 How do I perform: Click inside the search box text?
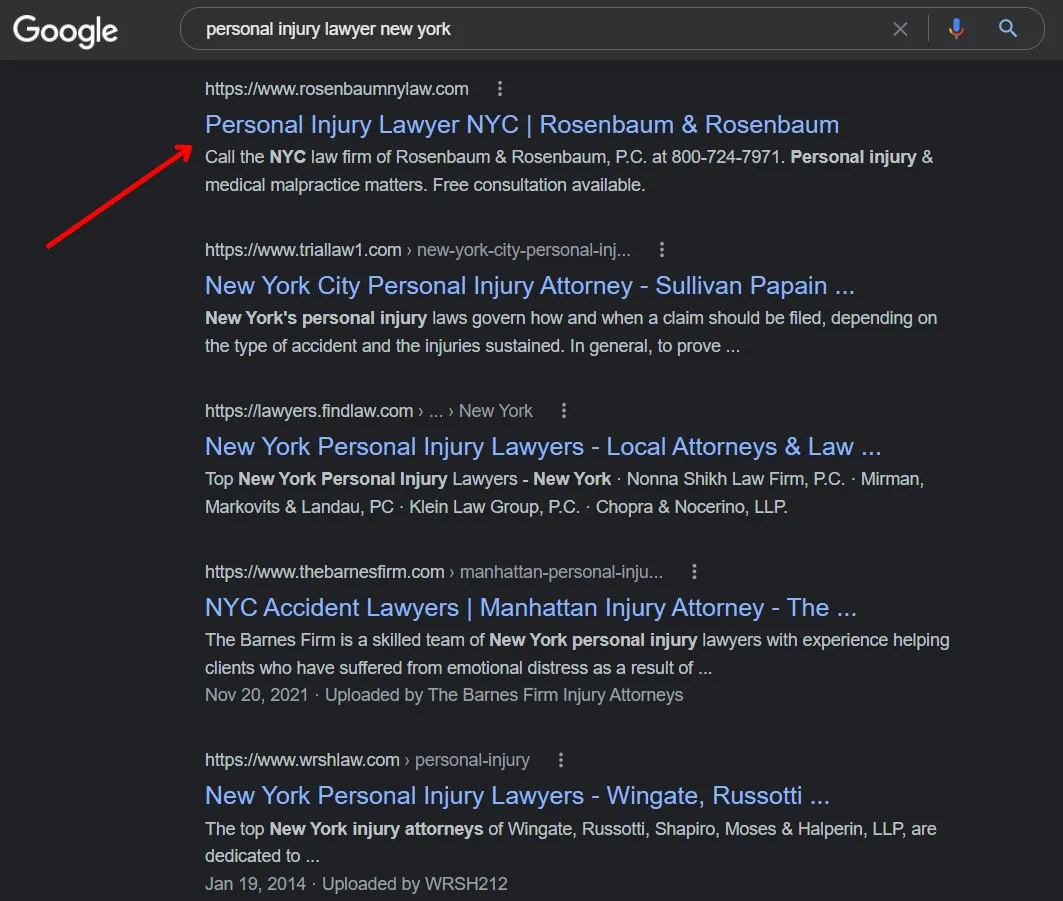pyautogui.click(x=328, y=29)
